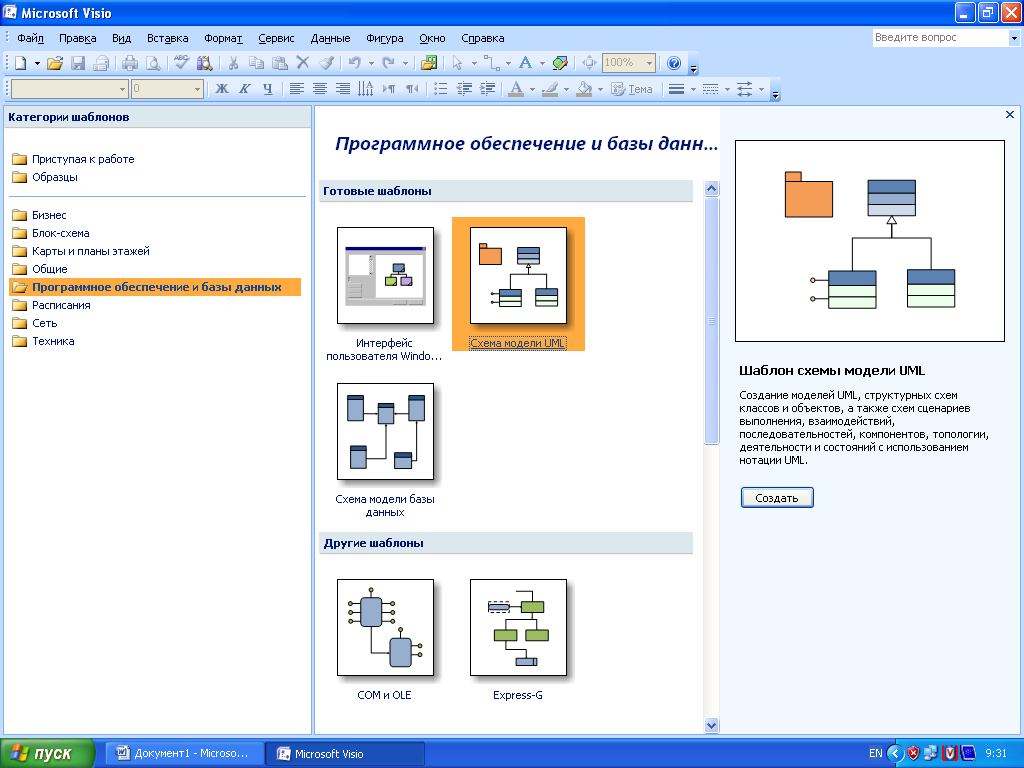Screen dimensions: 1024x768
Task: Toggle italic К formatting
Action: tap(245, 89)
